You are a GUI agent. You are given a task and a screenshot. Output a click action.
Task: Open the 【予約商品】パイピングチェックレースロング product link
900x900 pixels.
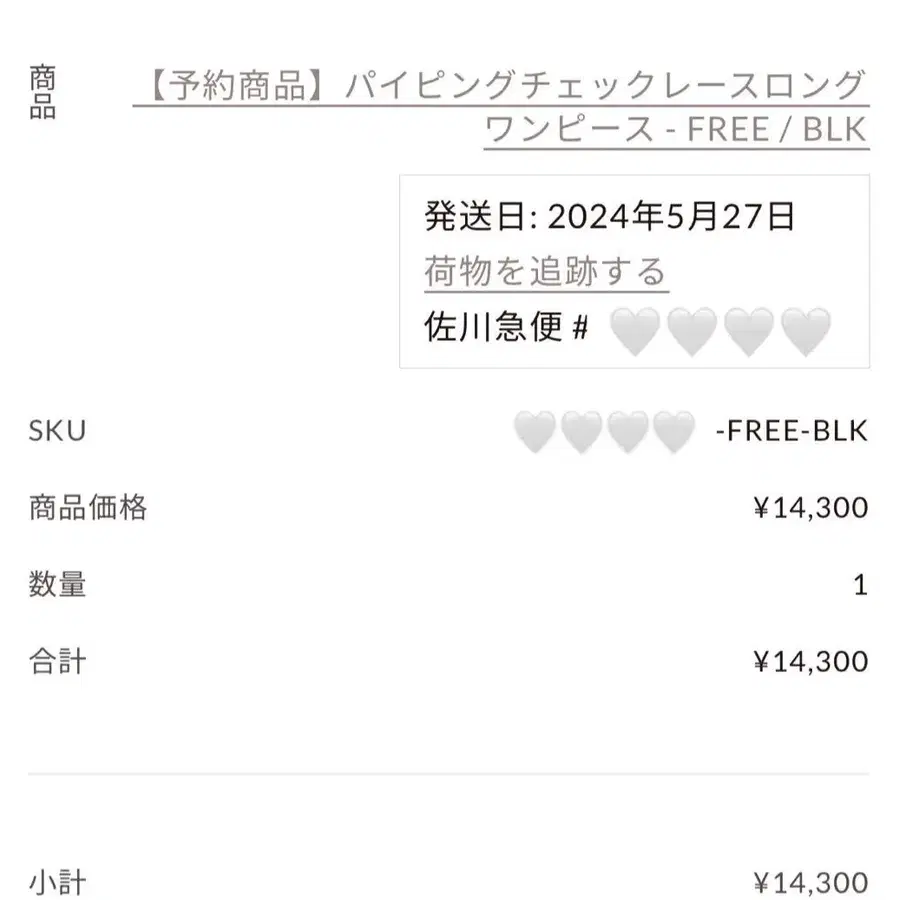pos(501,85)
